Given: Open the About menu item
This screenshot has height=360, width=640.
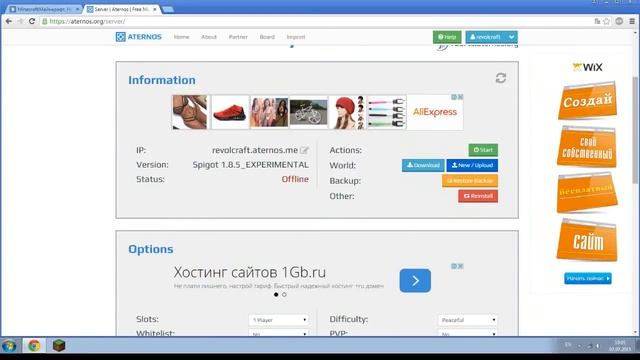Looking at the screenshot, I should point(209,37).
